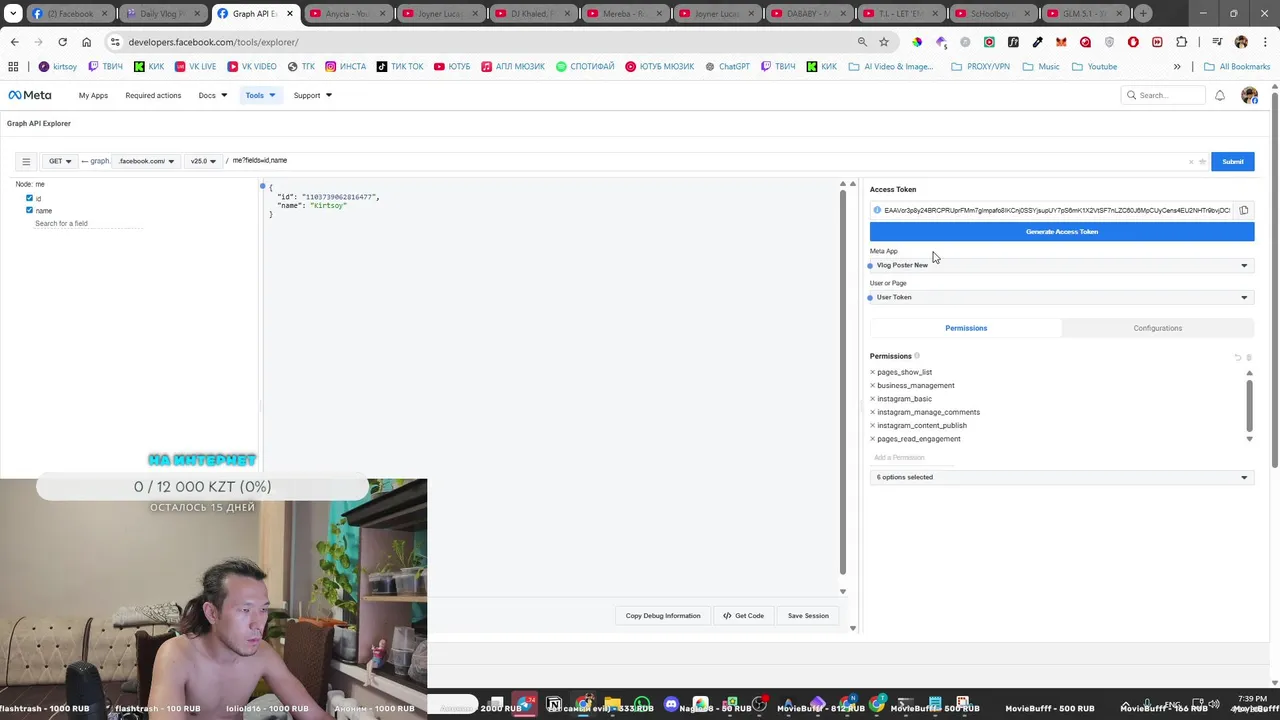
Task: Bookmark this page with the star icon
Action: (884, 42)
